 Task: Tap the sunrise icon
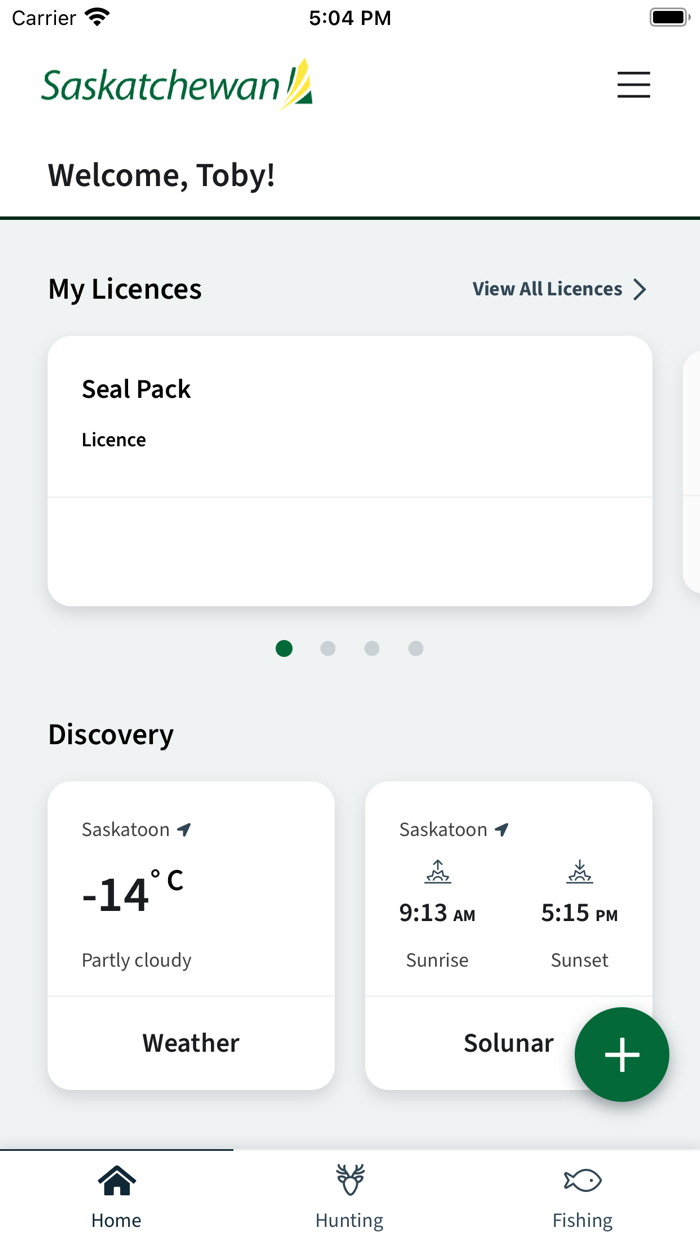(x=437, y=872)
